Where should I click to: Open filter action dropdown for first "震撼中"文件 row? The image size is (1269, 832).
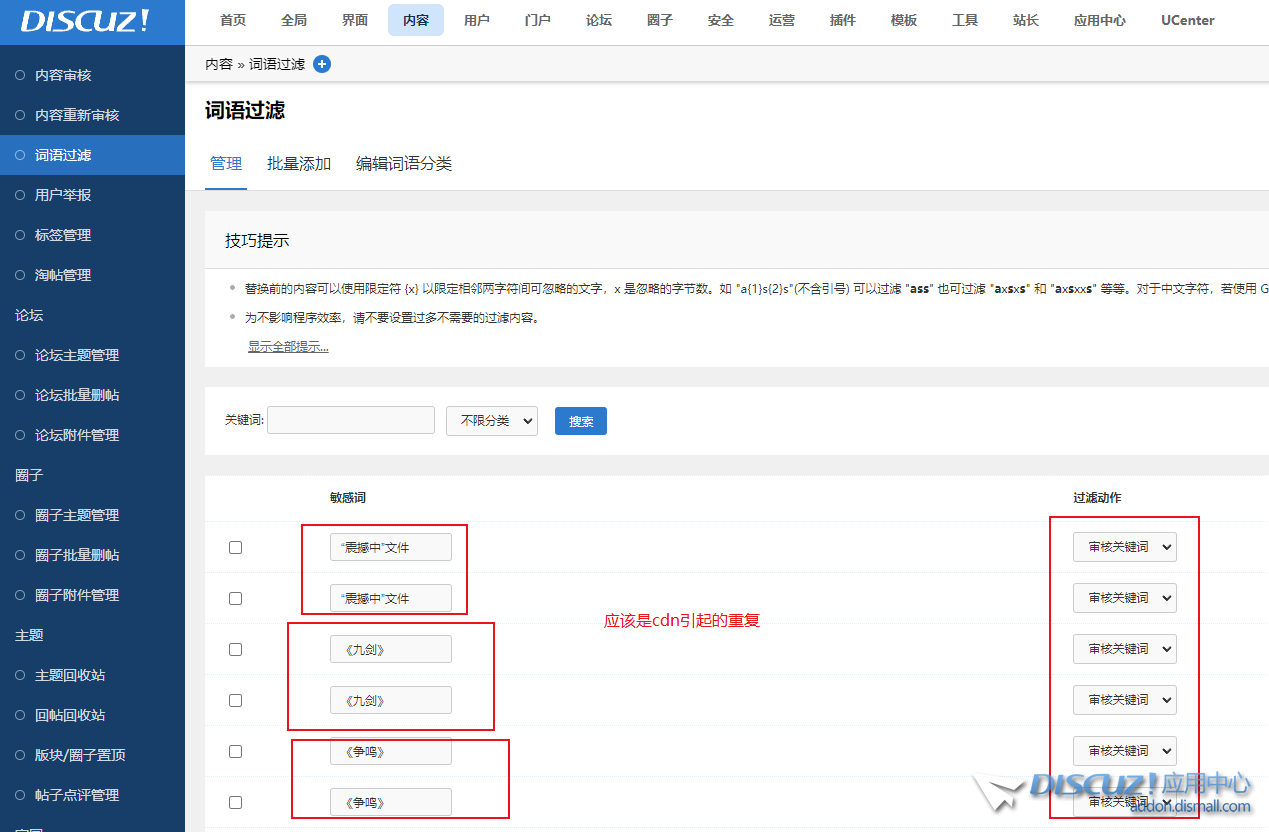coord(1124,547)
